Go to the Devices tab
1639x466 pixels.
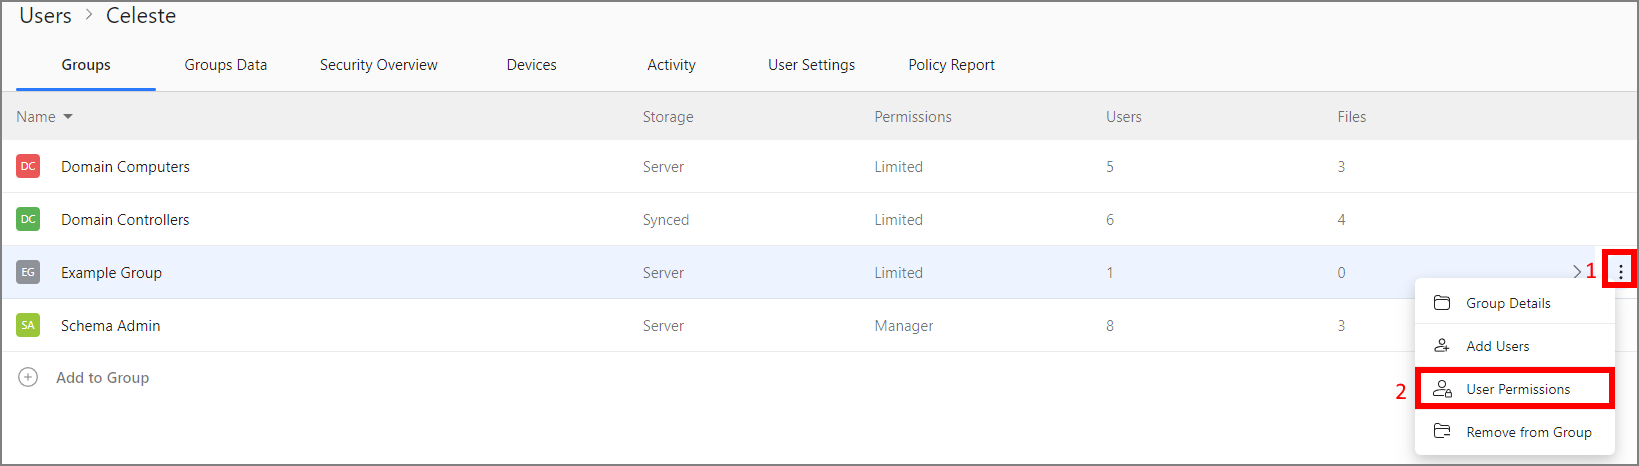point(531,65)
